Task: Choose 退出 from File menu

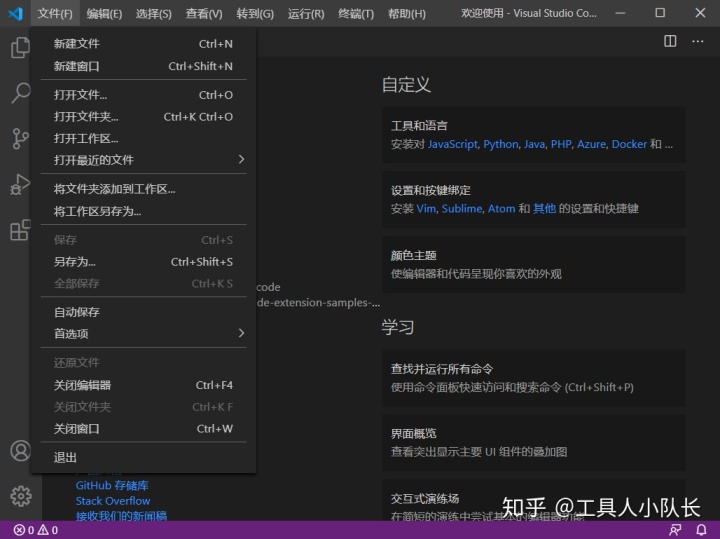Action: [x=143, y=458]
